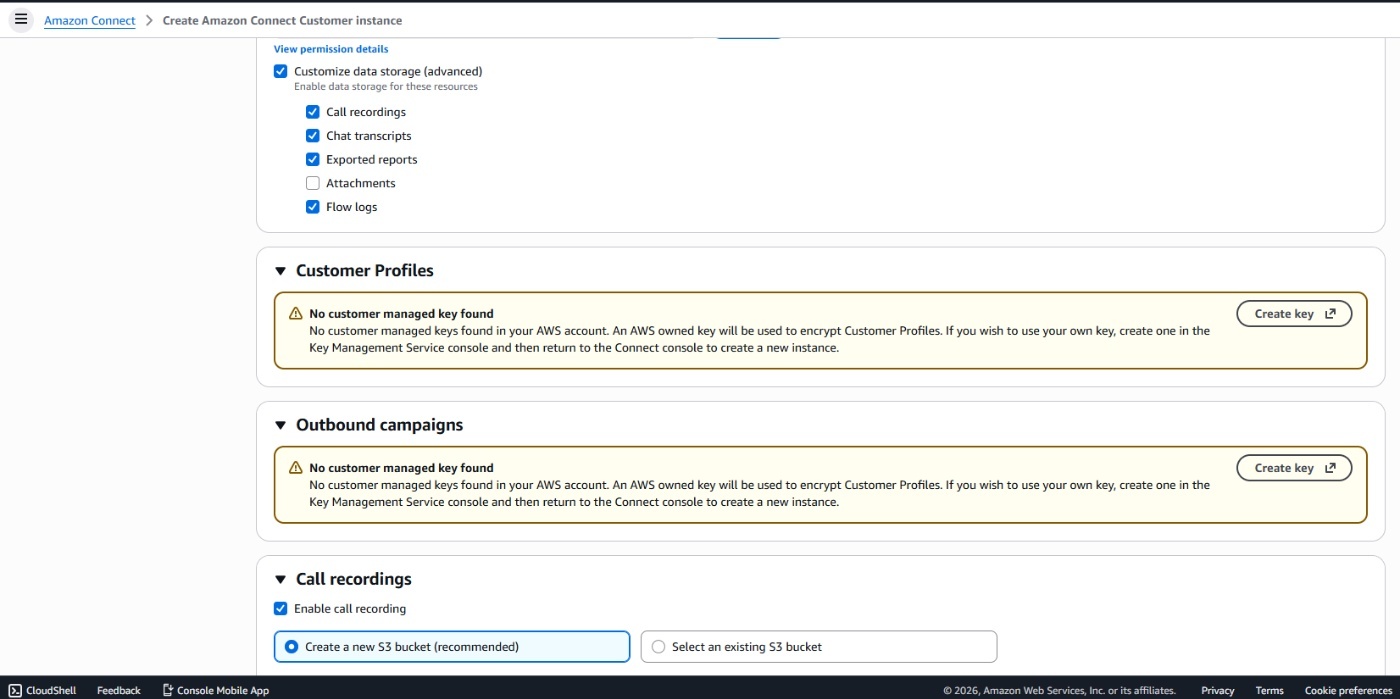Open View permission details link
Viewport: 1400px width, 699px height.
pos(331,49)
